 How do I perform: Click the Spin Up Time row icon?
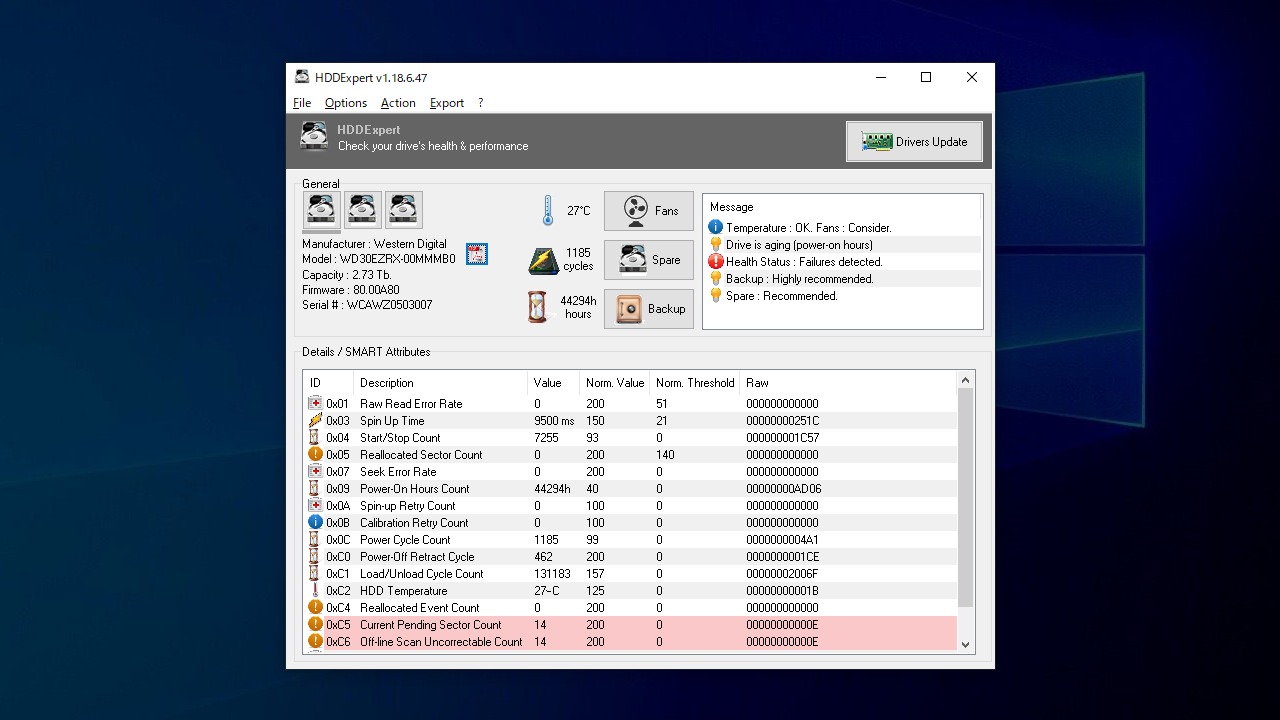click(315, 420)
